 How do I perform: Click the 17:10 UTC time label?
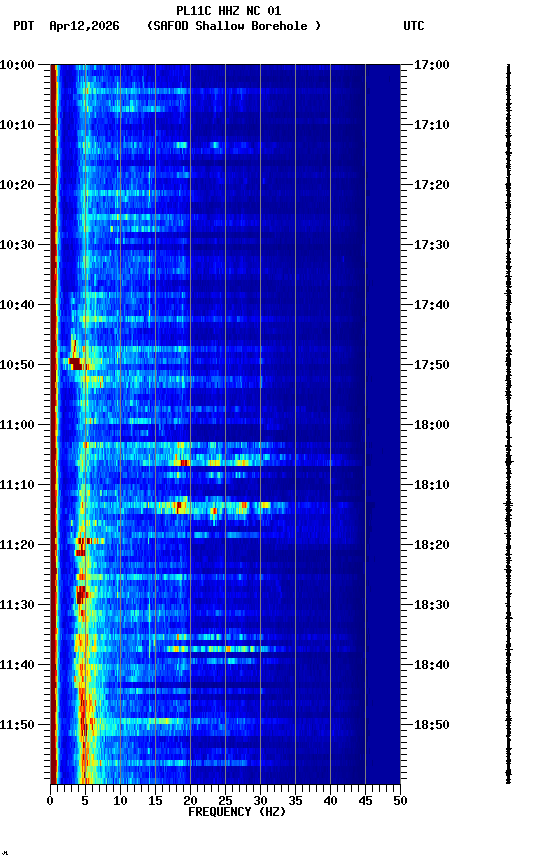[x=432, y=125]
